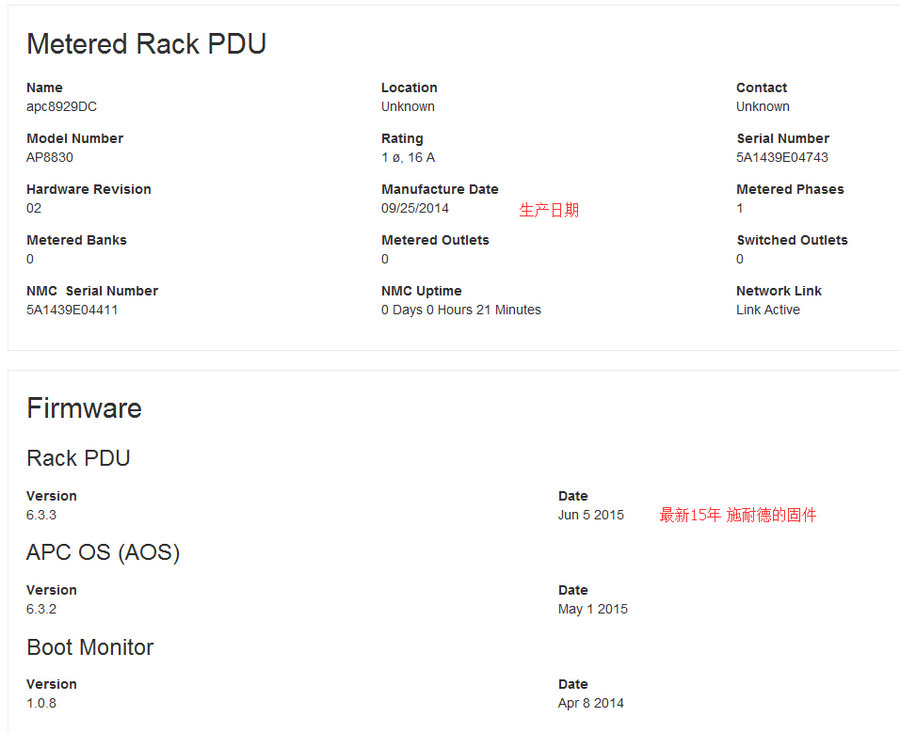Click the May 1 2015 date

(593, 609)
